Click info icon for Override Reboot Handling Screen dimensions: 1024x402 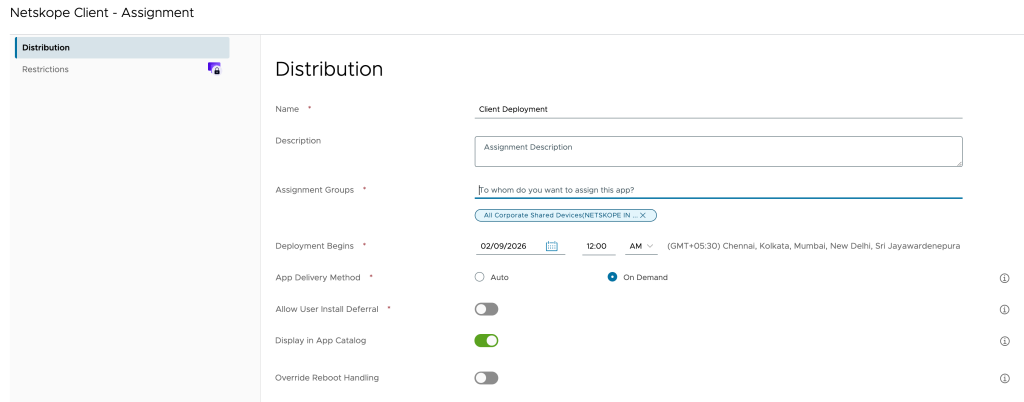tap(1004, 378)
